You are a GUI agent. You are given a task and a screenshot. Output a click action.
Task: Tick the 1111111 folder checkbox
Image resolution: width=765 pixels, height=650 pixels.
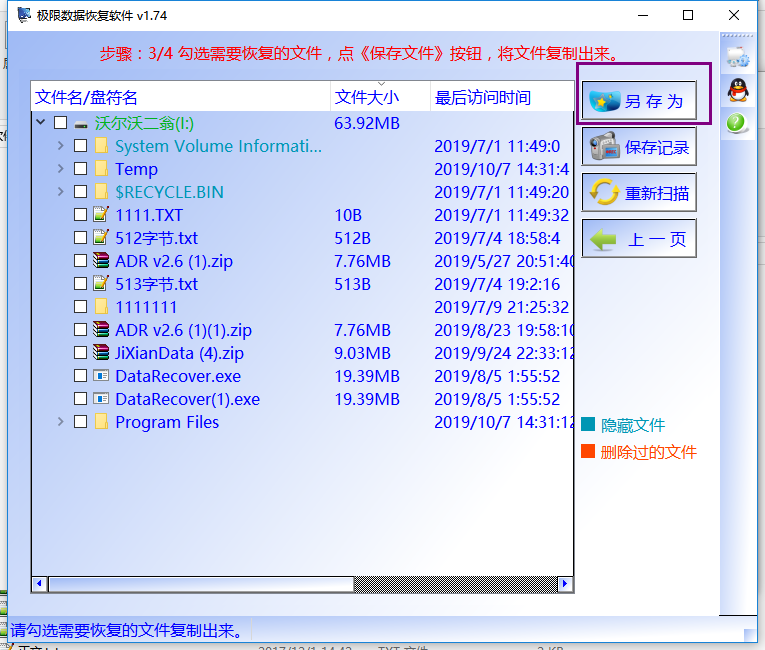tap(81, 306)
